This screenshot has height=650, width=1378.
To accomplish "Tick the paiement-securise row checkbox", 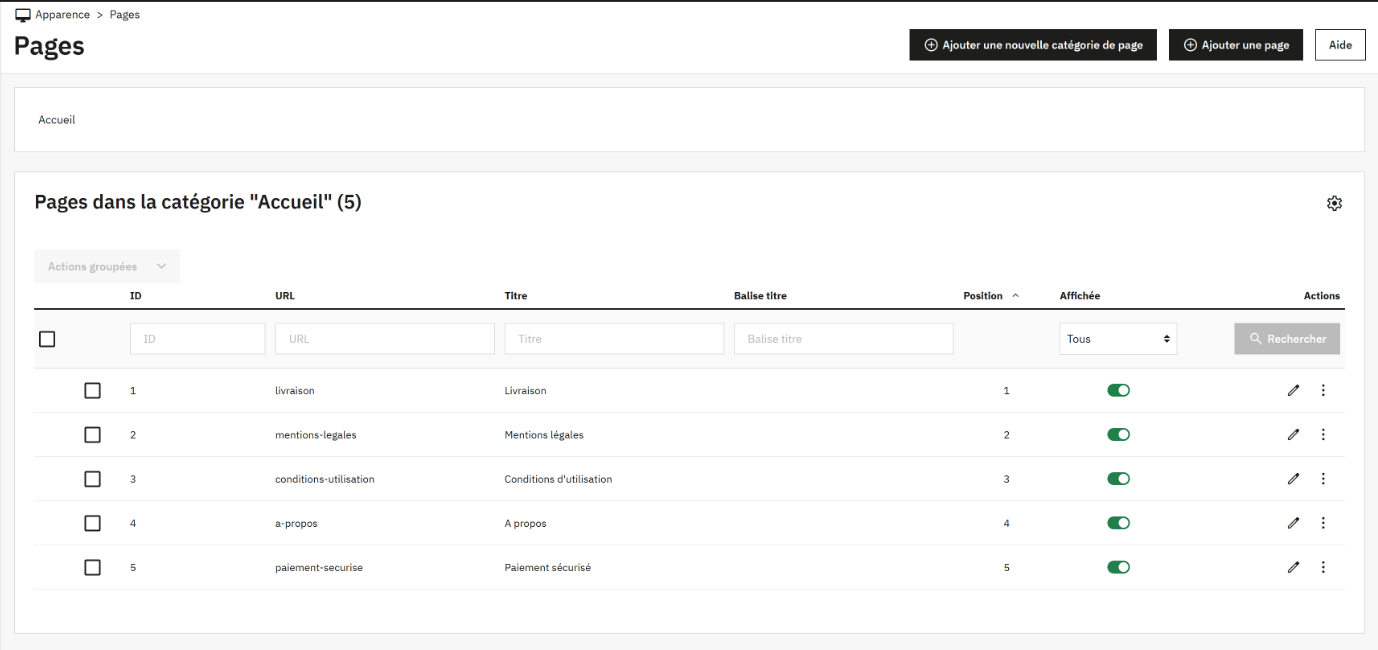I will click(93, 567).
